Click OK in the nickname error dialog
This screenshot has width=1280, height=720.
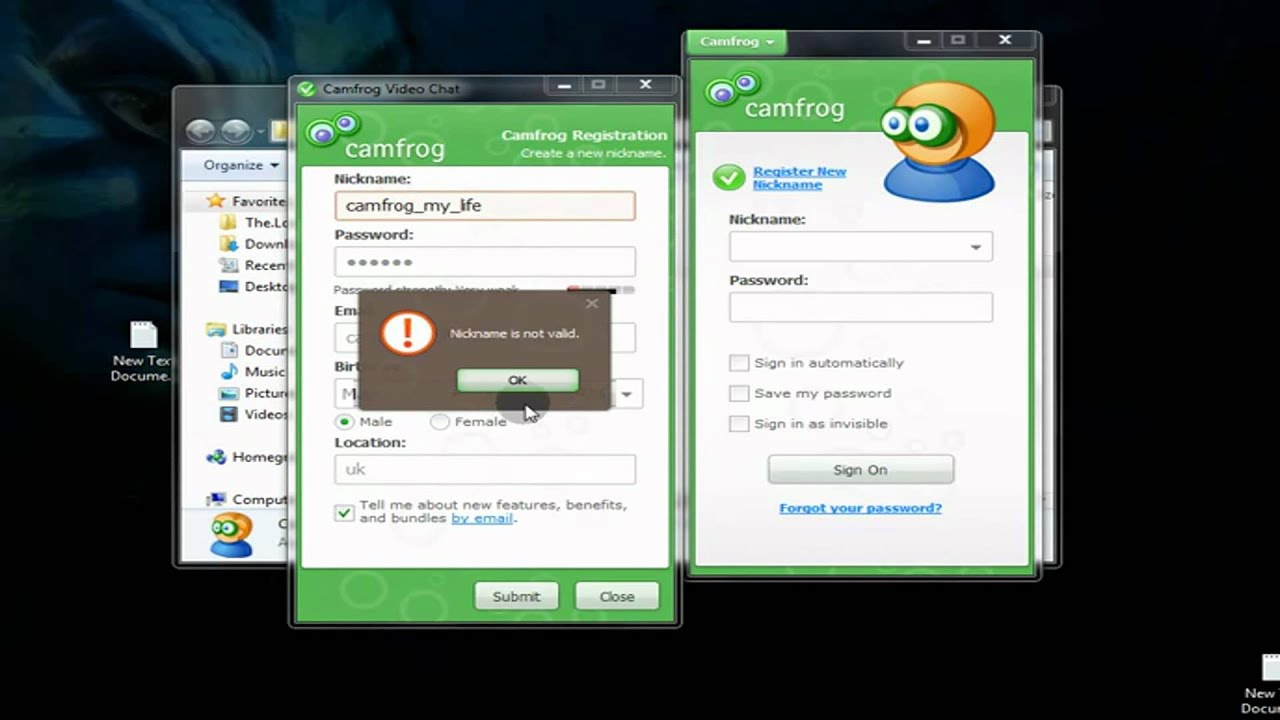(517, 380)
